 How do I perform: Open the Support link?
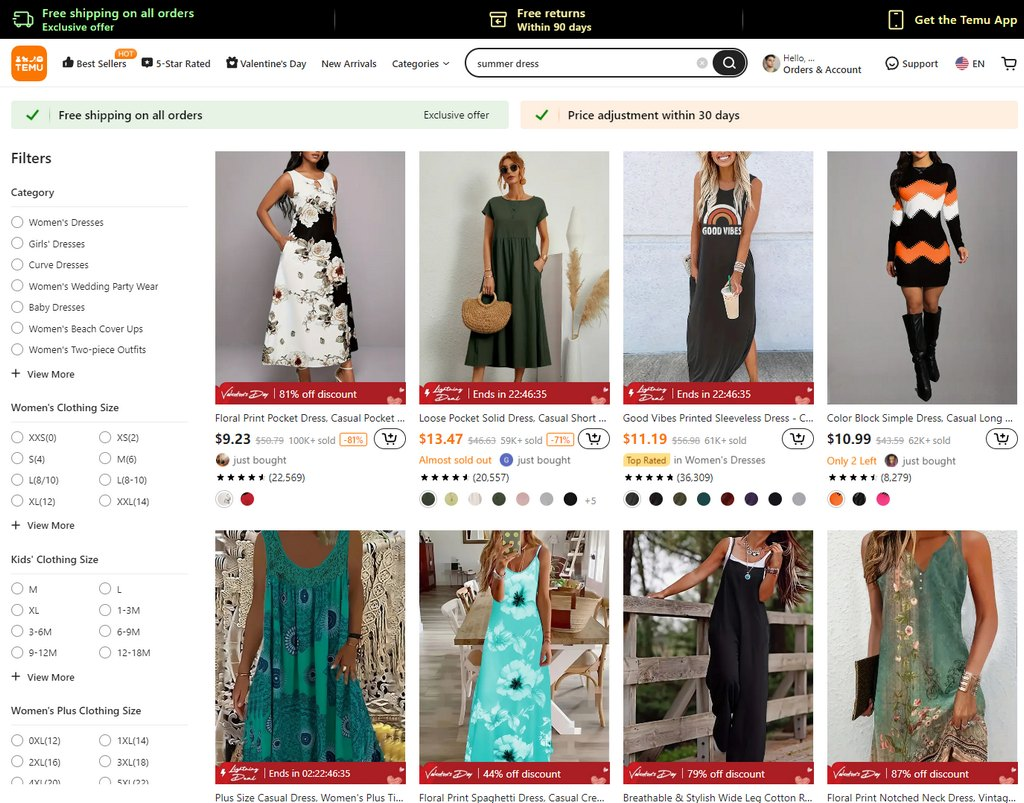coord(911,64)
